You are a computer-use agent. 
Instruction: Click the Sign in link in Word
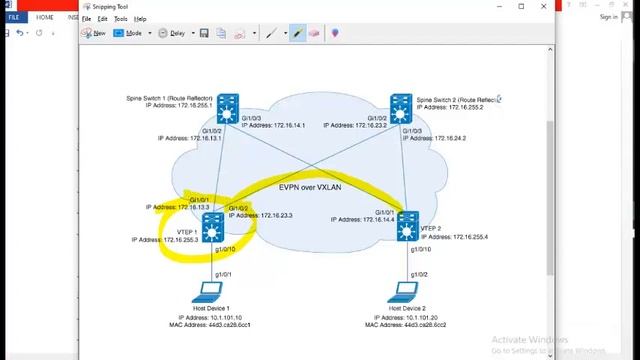[609, 17]
